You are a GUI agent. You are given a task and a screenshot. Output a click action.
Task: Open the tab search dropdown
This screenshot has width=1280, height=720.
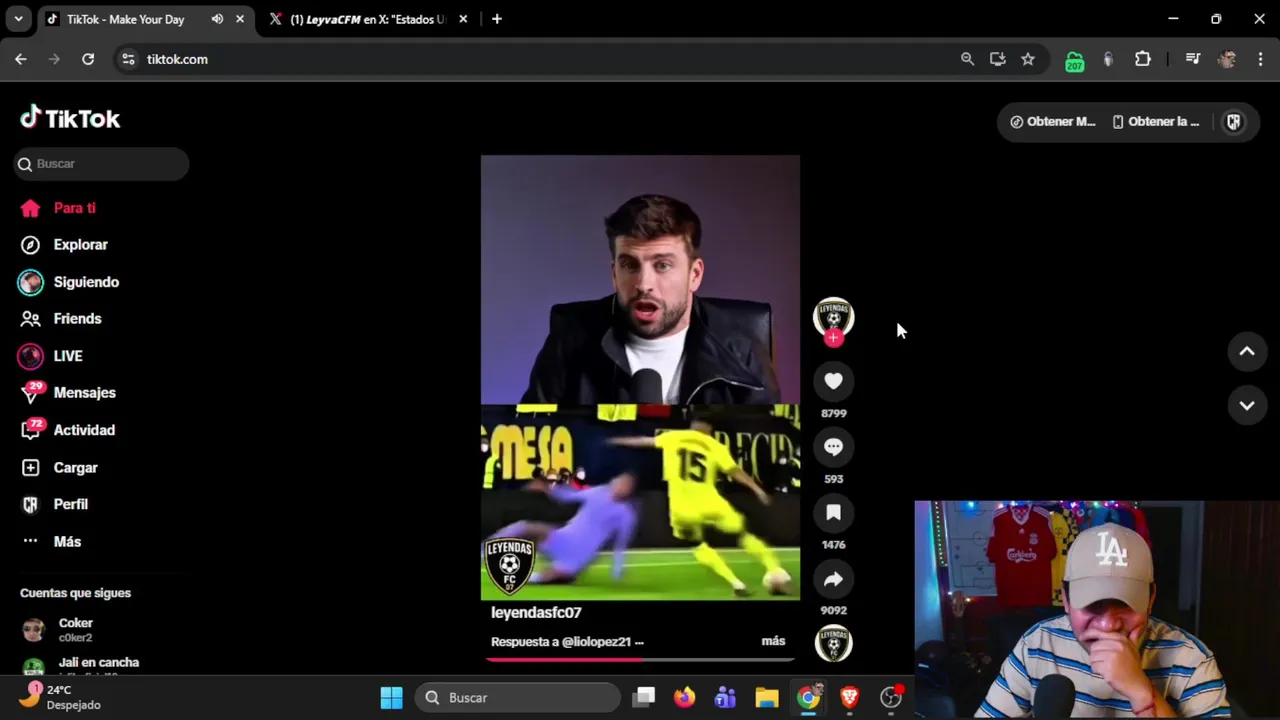[18, 19]
